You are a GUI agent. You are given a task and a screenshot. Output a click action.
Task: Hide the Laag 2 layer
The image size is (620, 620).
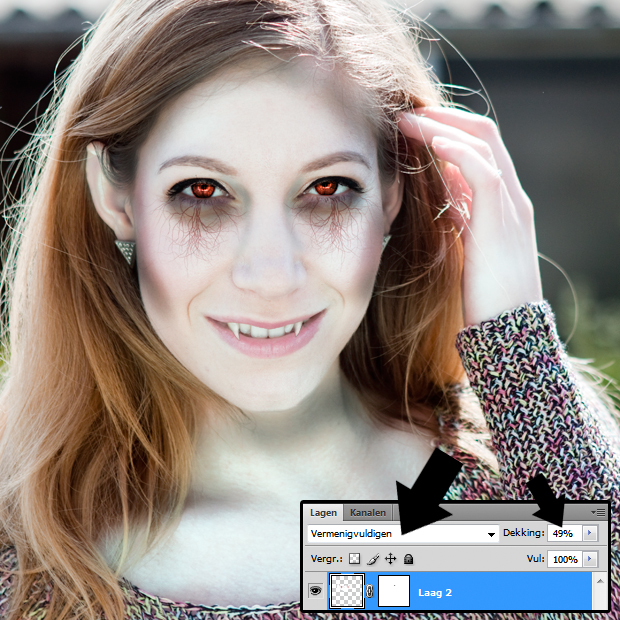pyautogui.click(x=314, y=592)
